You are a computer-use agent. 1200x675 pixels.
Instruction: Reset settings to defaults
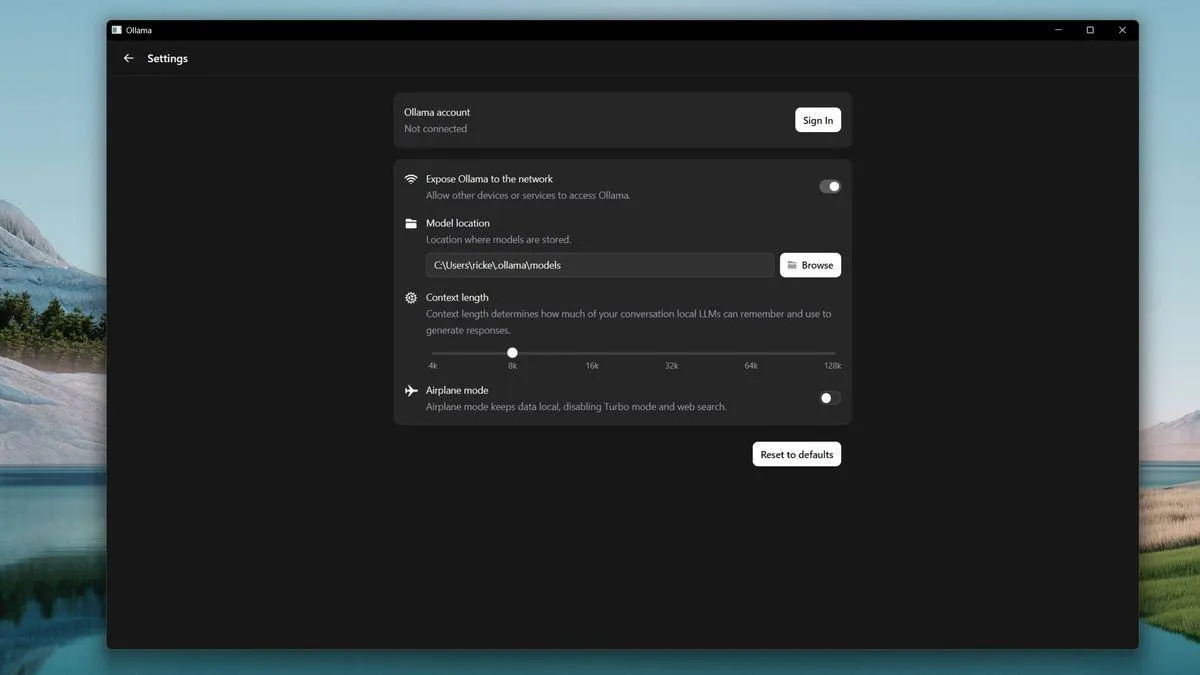click(x=797, y=454)
